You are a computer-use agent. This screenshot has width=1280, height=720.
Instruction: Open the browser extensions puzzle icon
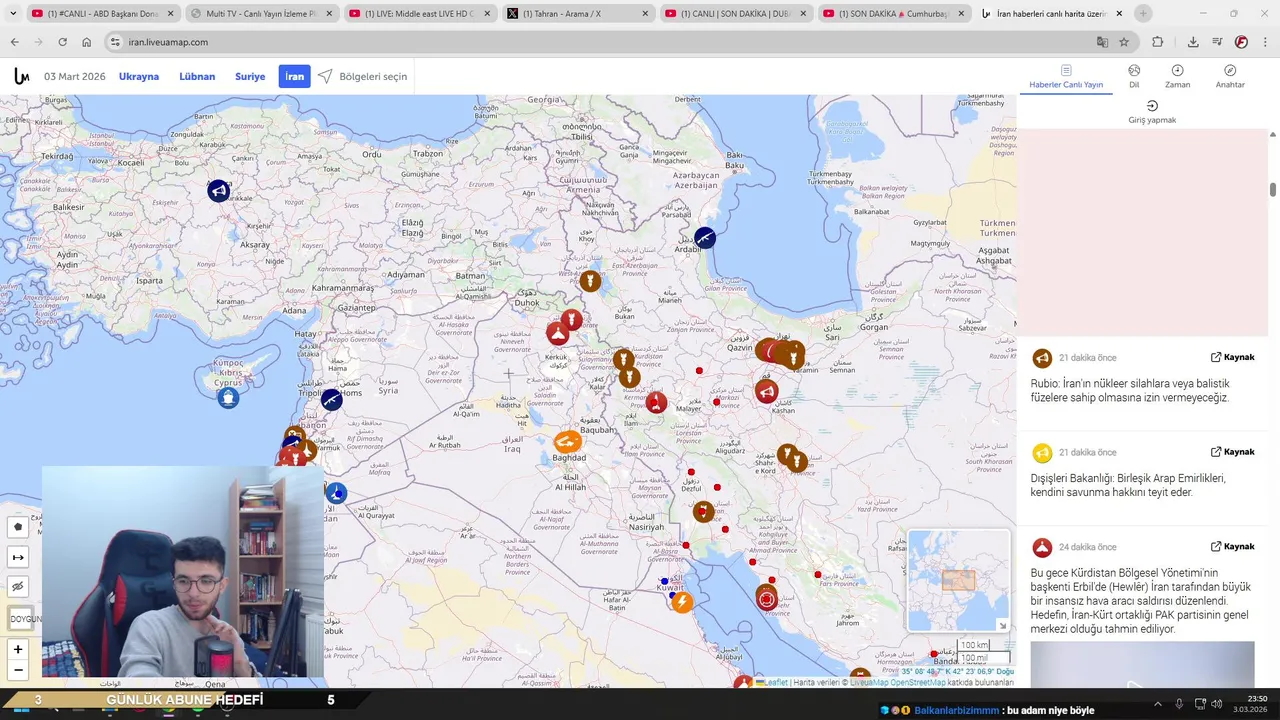[1158, 42]
